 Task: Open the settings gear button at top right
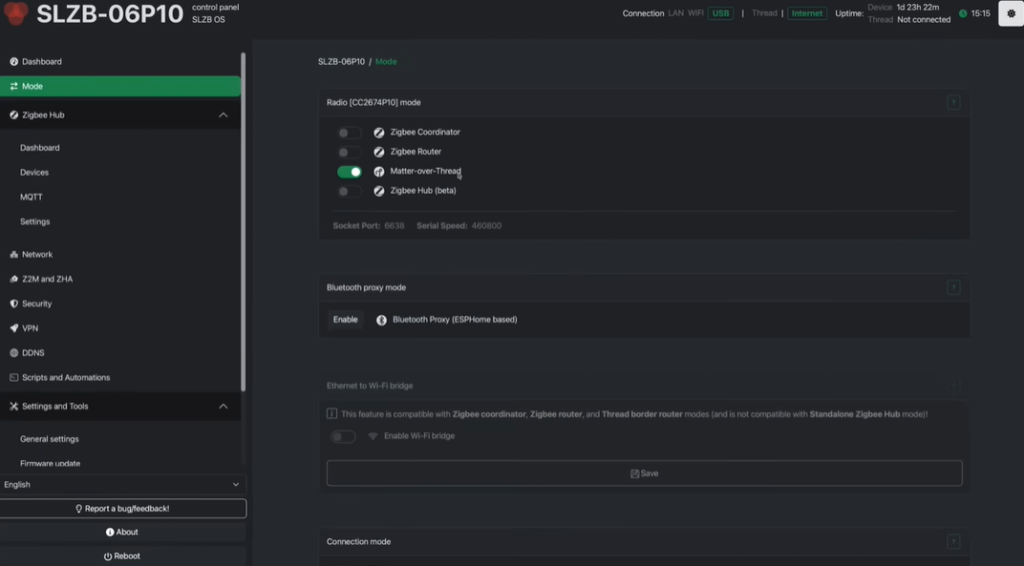coord(1011,13)
